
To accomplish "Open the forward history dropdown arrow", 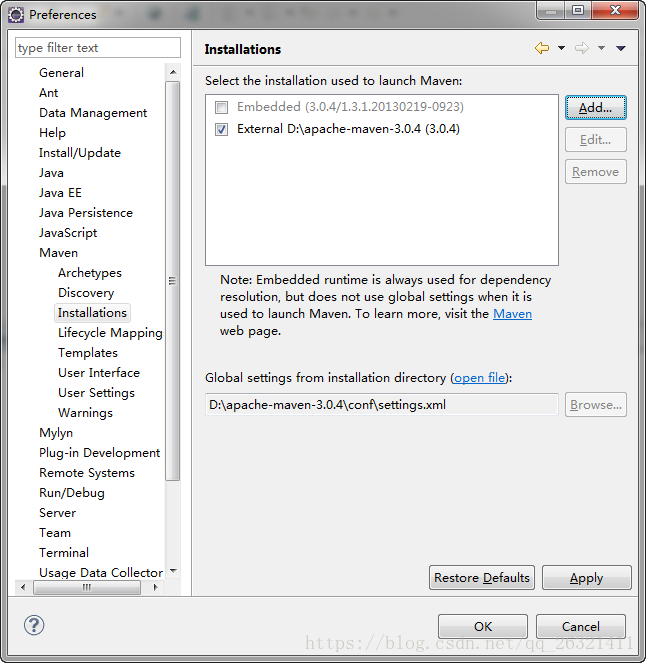I will 601,48.
